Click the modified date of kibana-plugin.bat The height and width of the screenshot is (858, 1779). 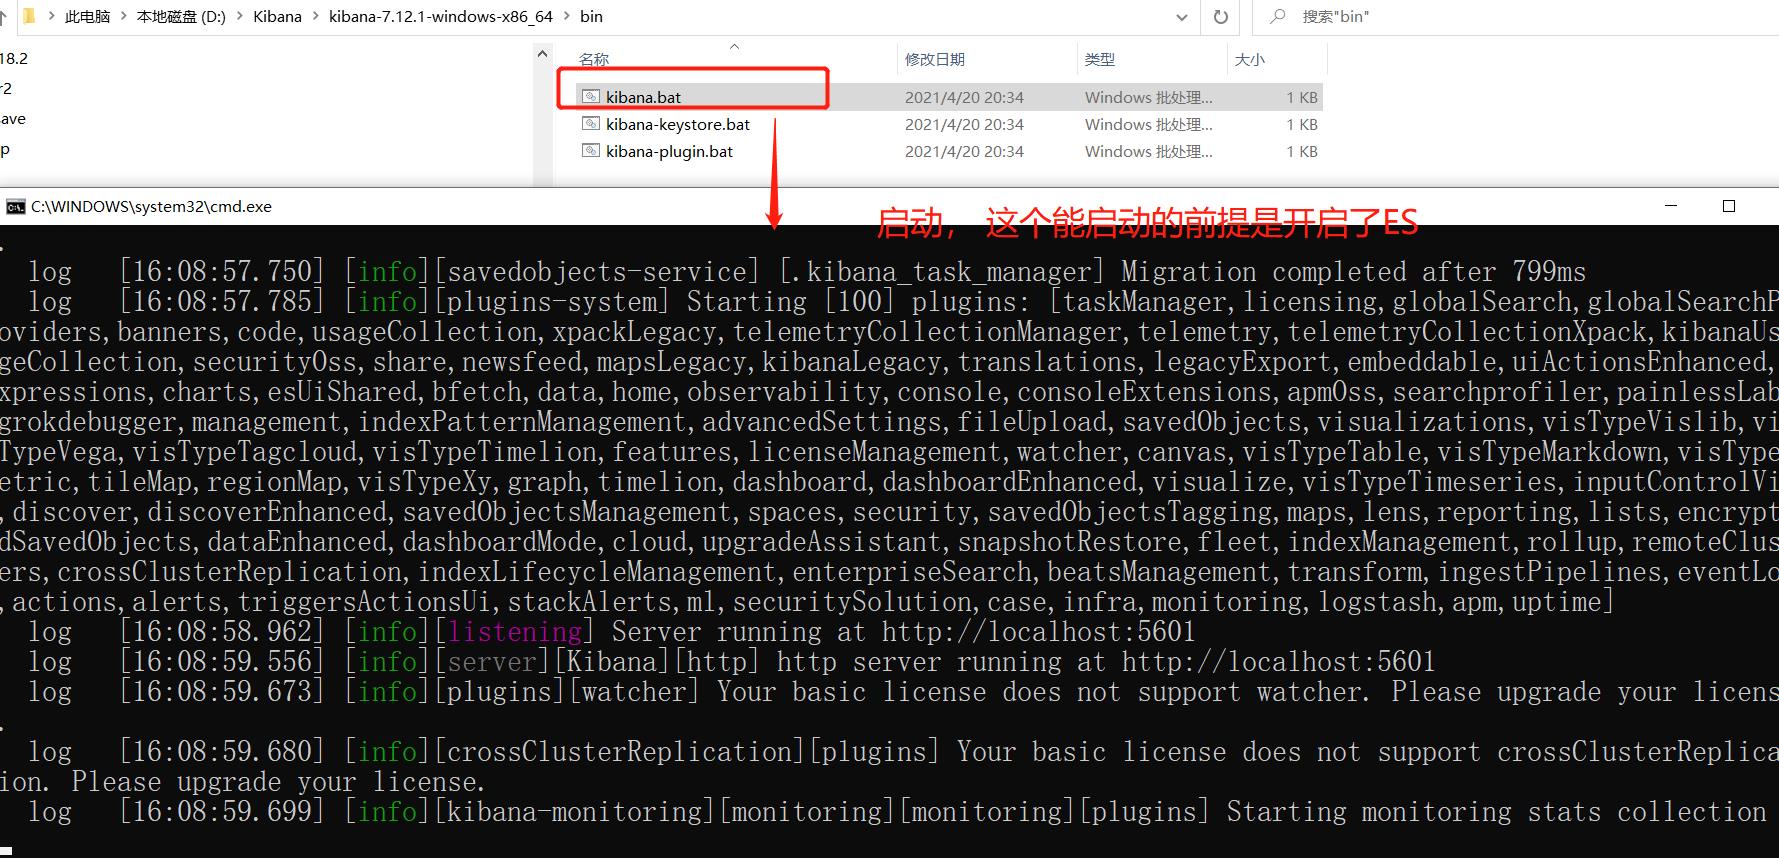tap(964, 151)
